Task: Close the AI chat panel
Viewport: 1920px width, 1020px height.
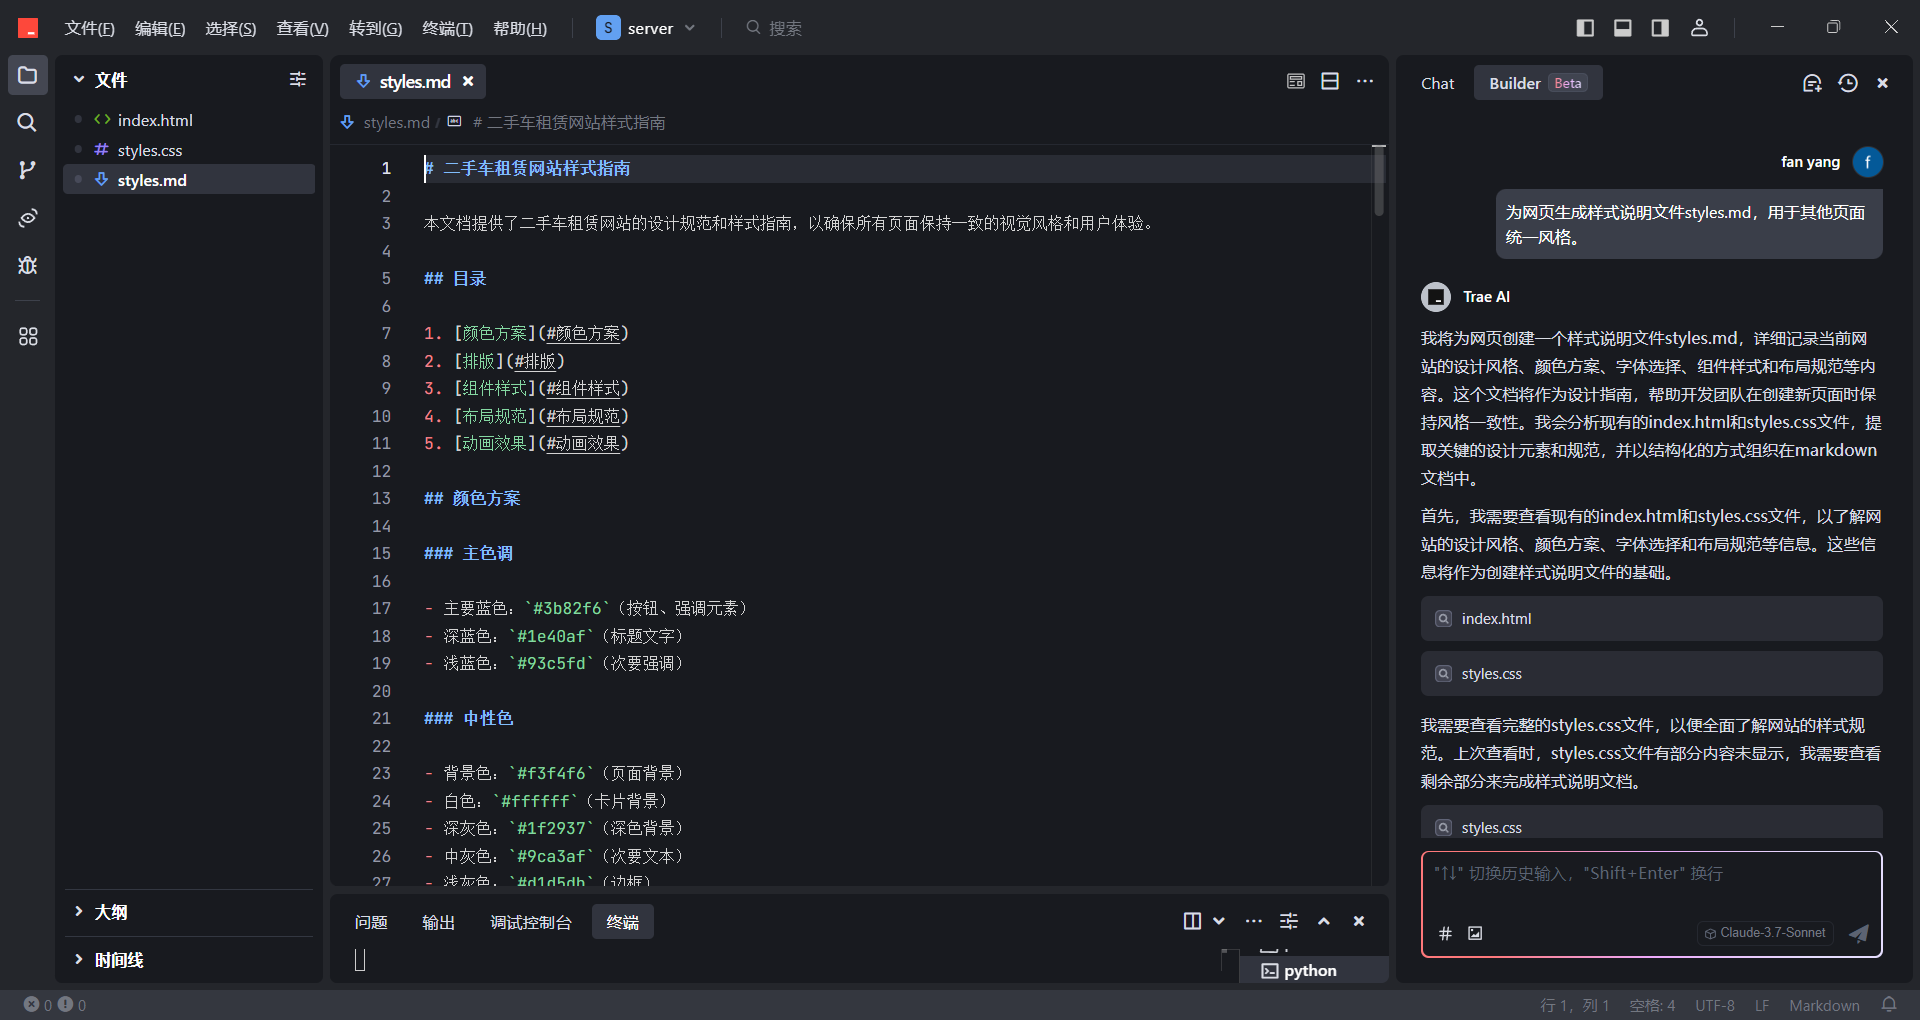Action: [x=1883, y=83]
